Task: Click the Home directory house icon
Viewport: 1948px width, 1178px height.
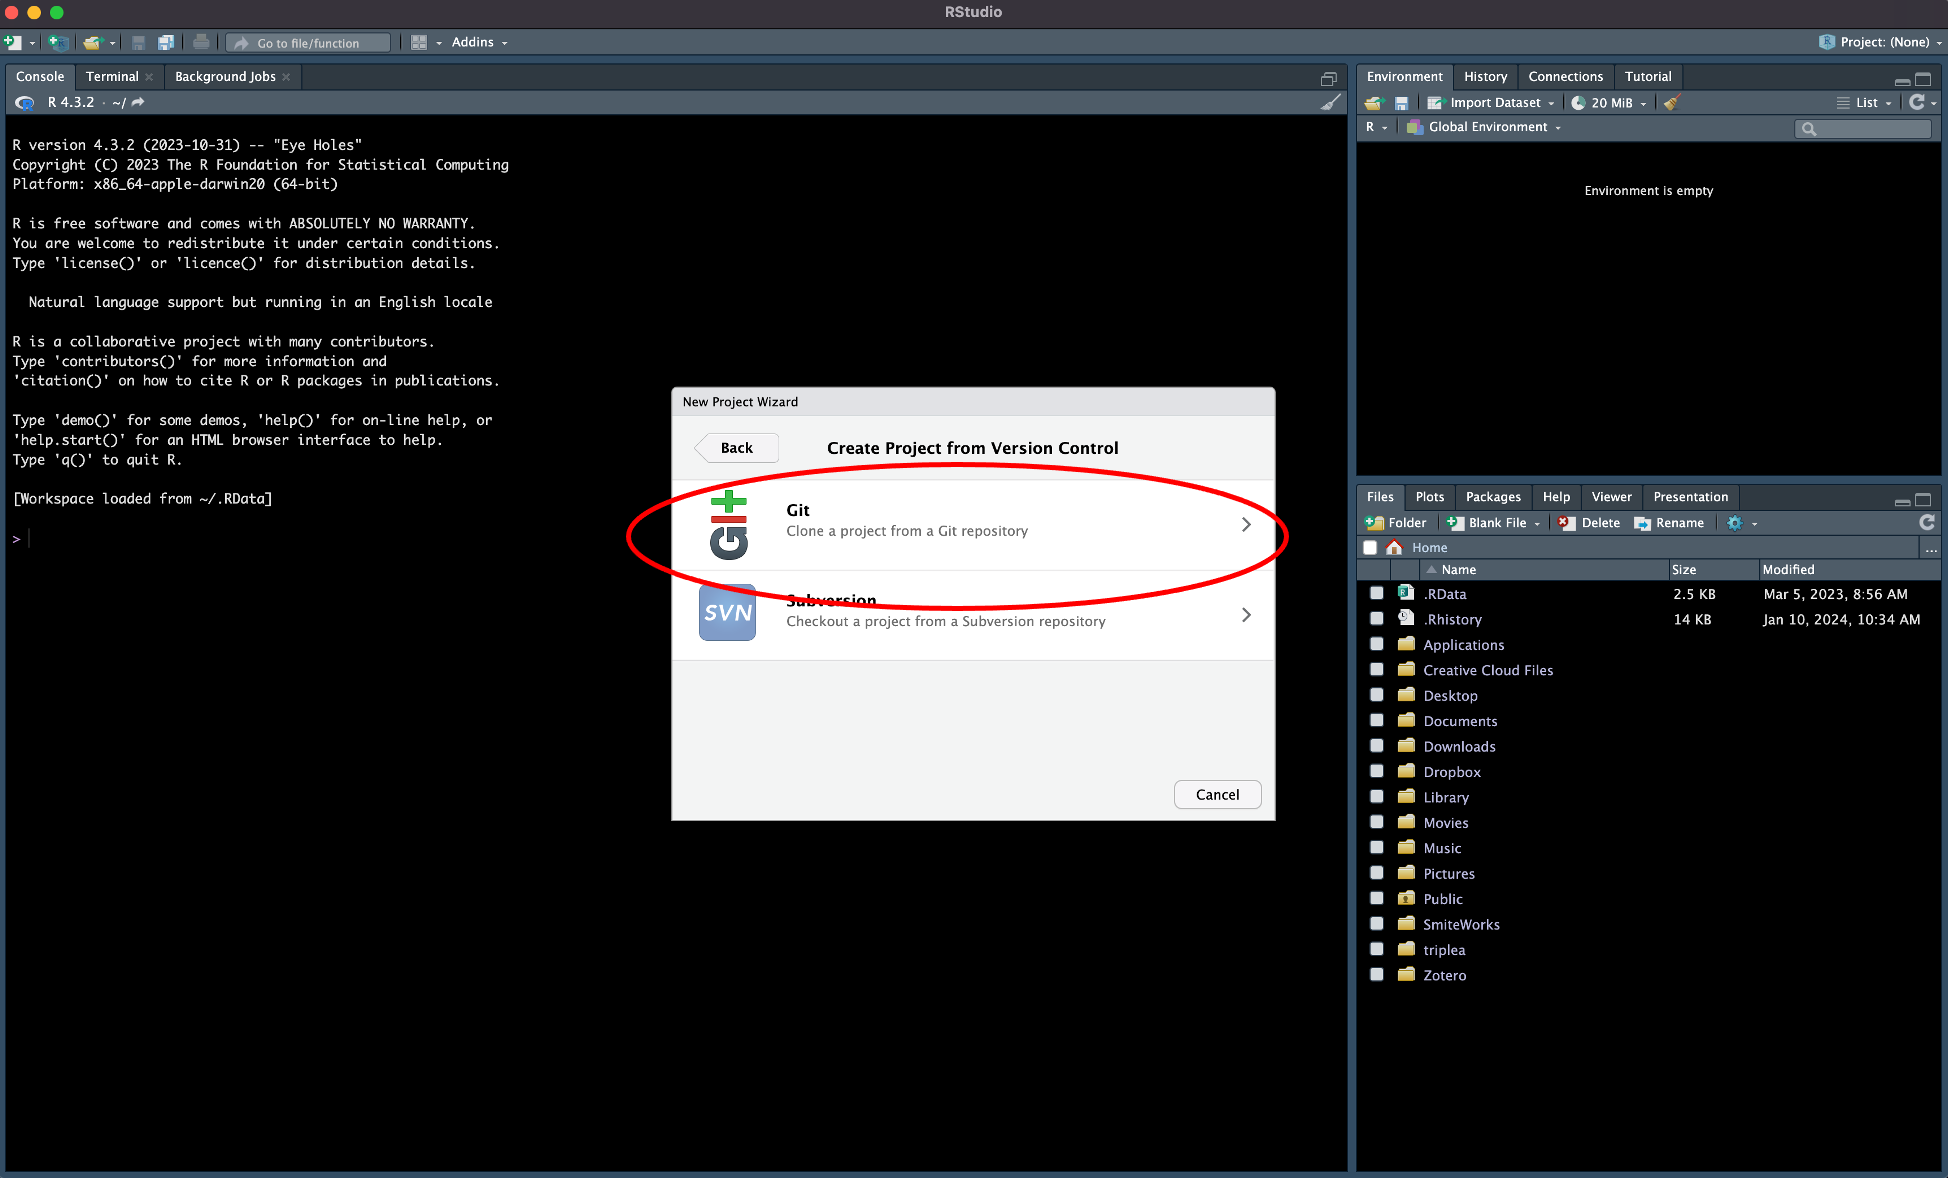Action: [x=1394, y=547]
